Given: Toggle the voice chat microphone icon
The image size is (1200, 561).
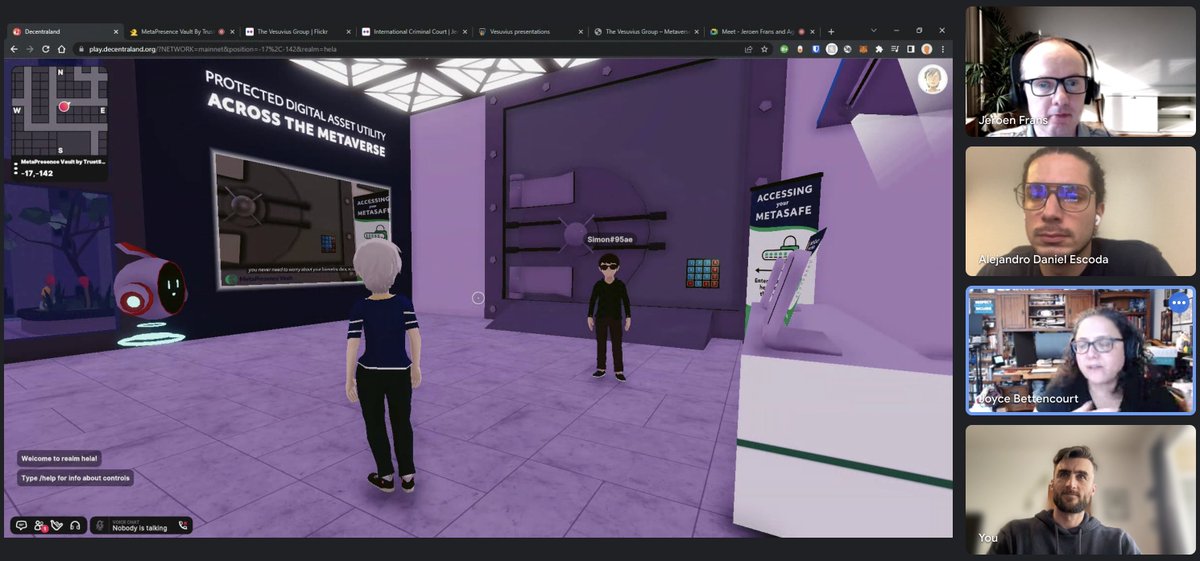Looking at the screenshot, I should (x=100, y=526).
